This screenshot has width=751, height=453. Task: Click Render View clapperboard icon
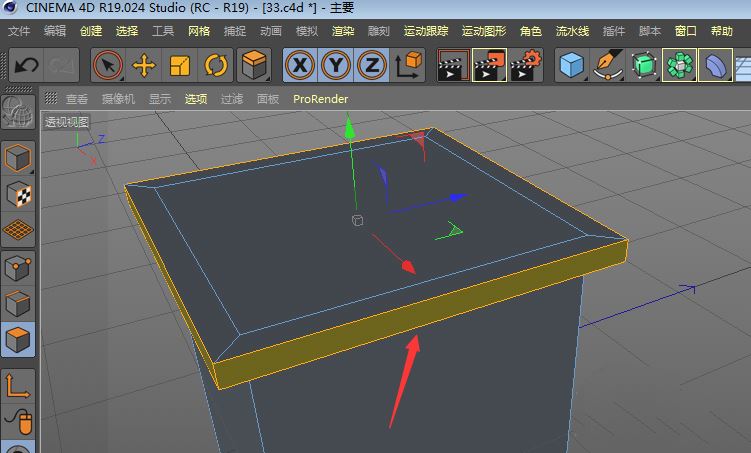click(453, 65)
